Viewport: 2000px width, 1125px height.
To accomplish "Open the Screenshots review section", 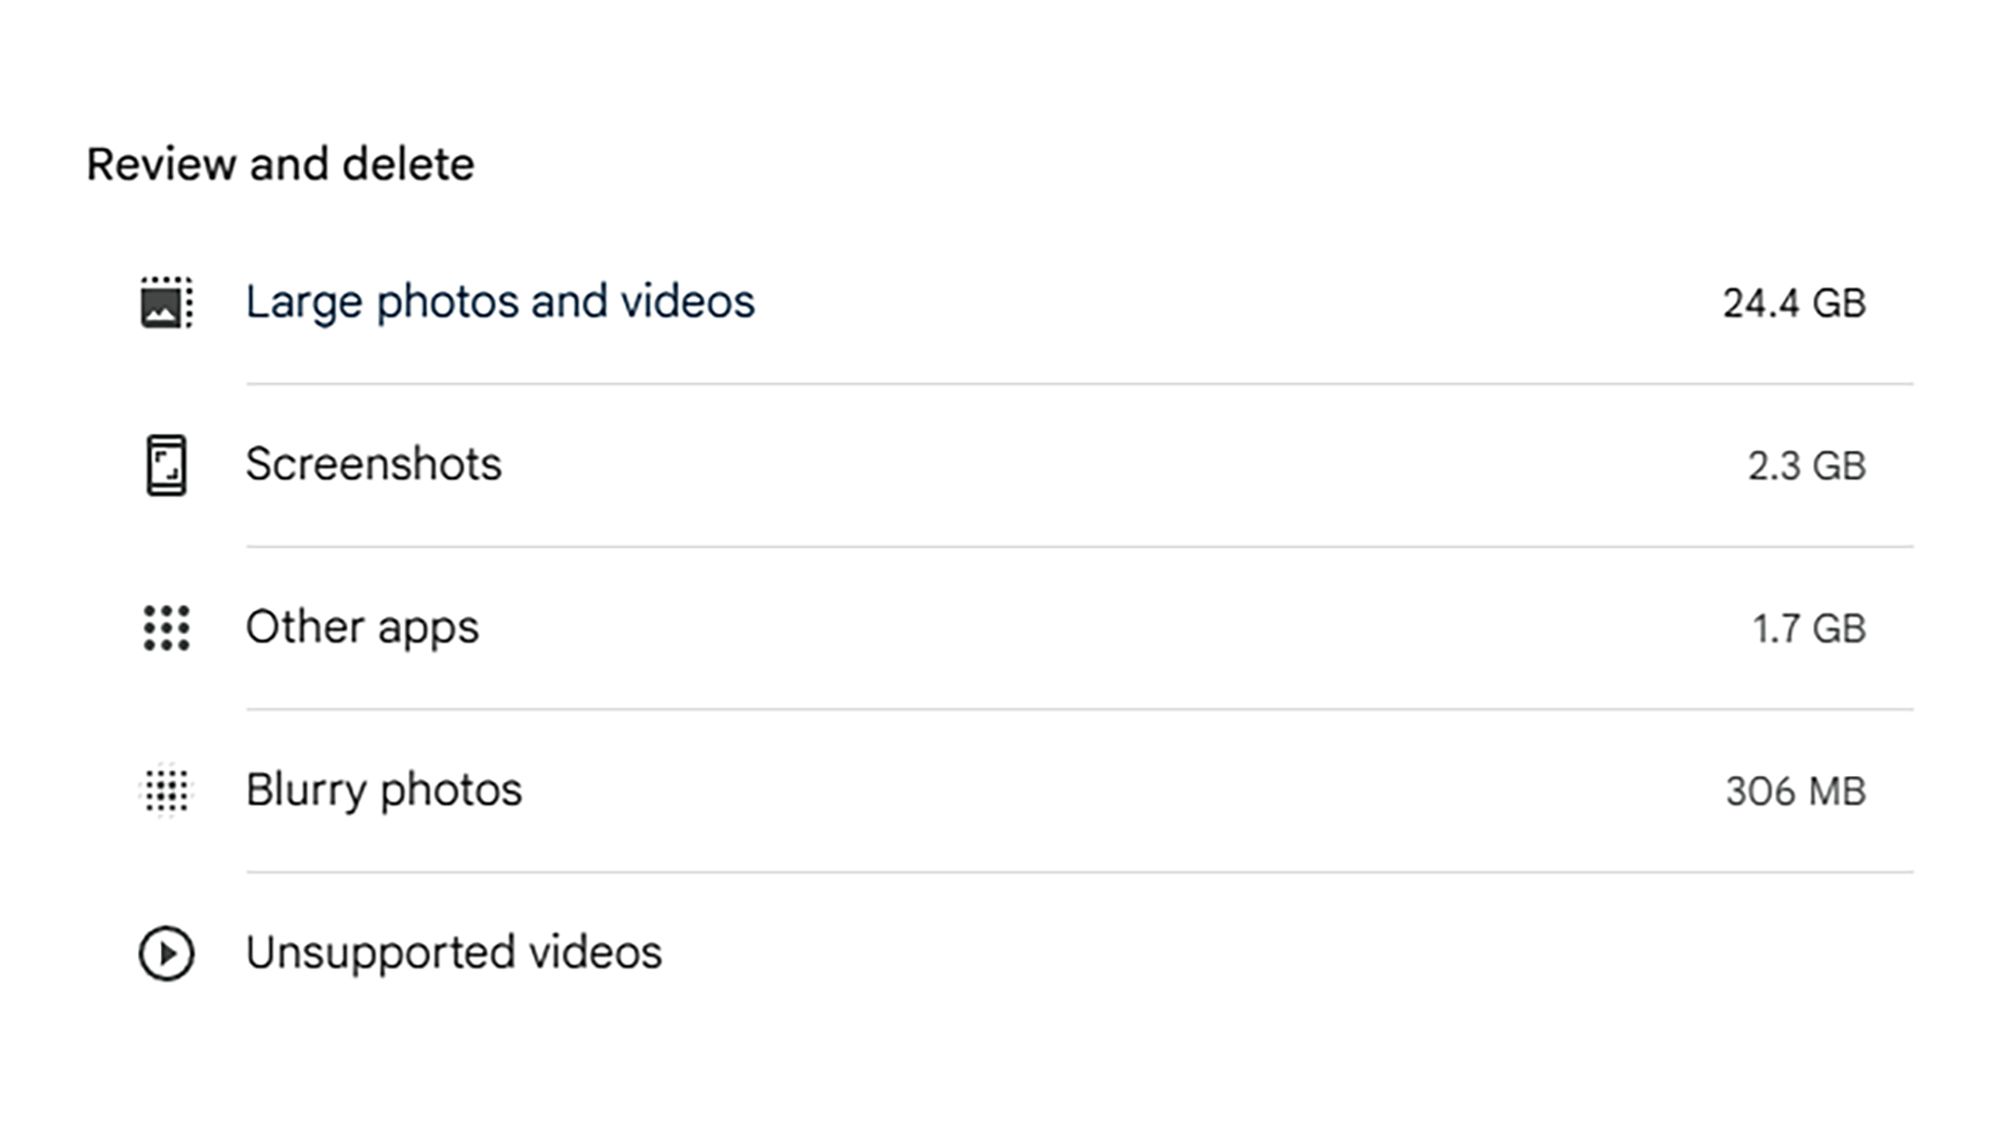I will 375,463.
